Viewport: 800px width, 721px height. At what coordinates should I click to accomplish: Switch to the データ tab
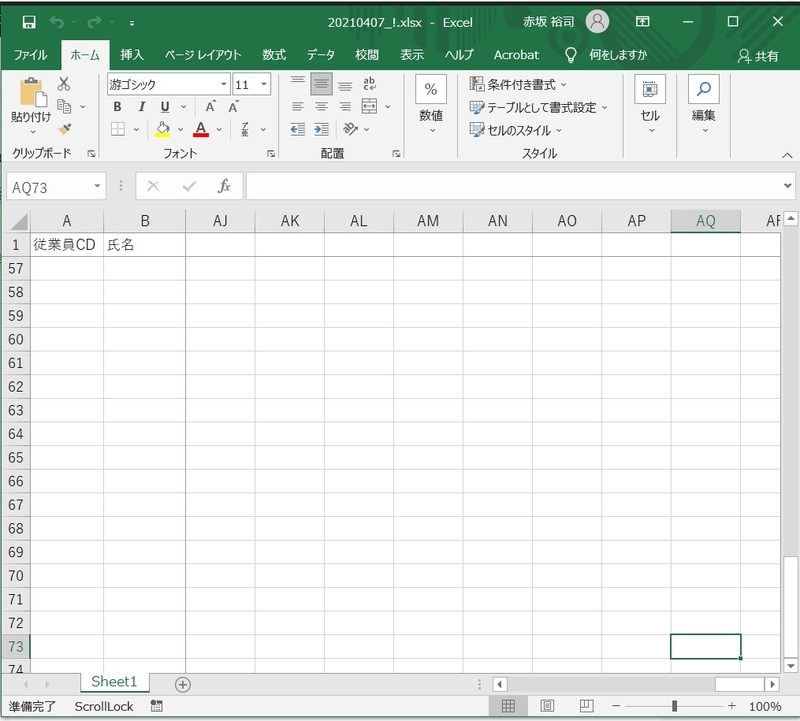point(320,55)
